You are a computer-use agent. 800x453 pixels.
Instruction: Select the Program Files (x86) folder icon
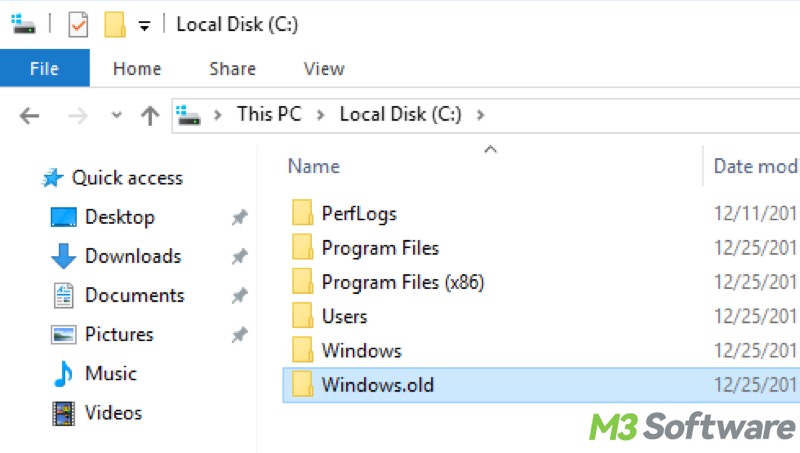click(303, 282)
